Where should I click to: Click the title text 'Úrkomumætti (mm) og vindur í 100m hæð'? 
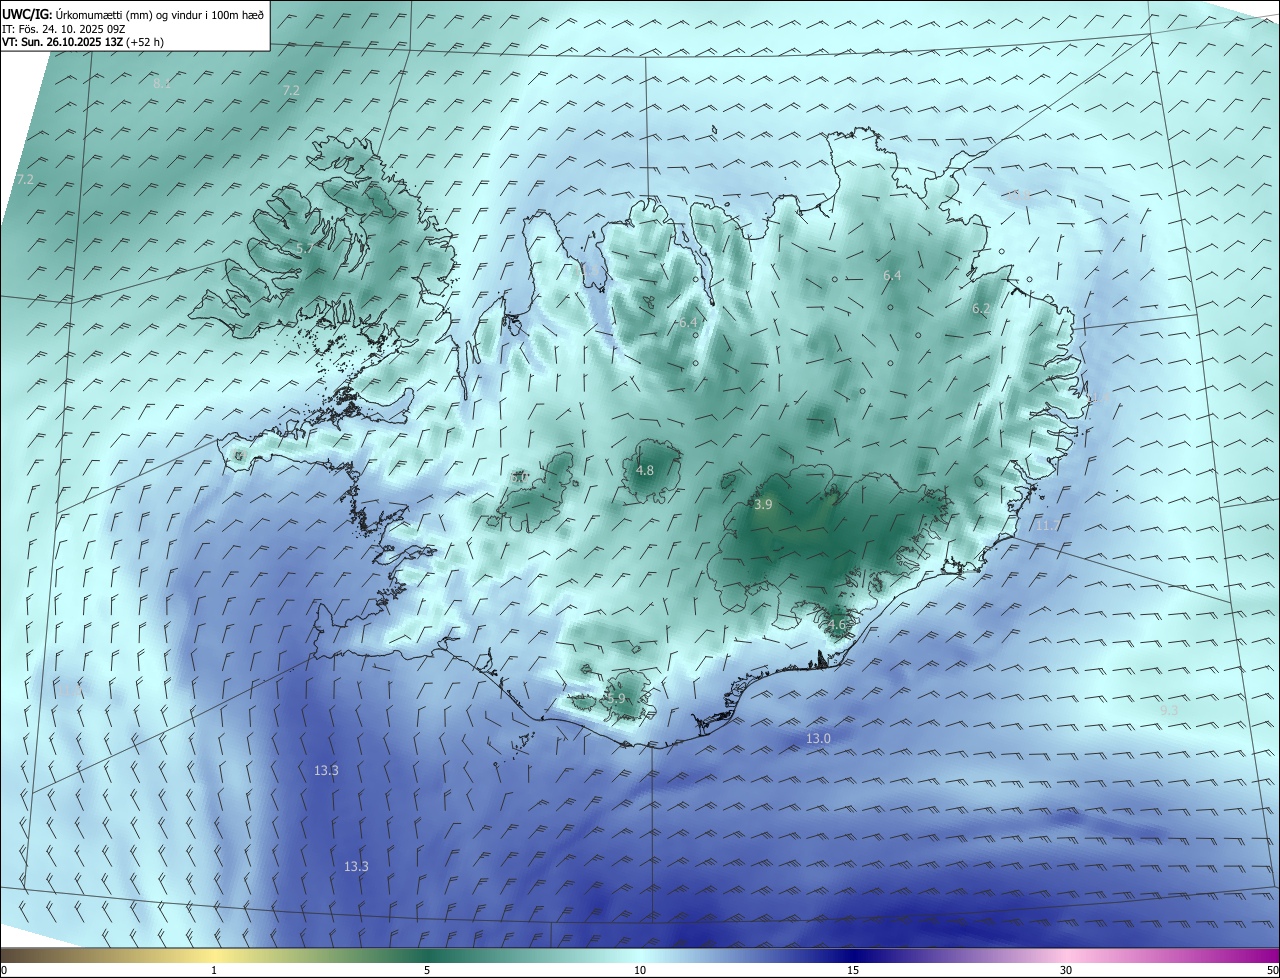tap(160, 15)
